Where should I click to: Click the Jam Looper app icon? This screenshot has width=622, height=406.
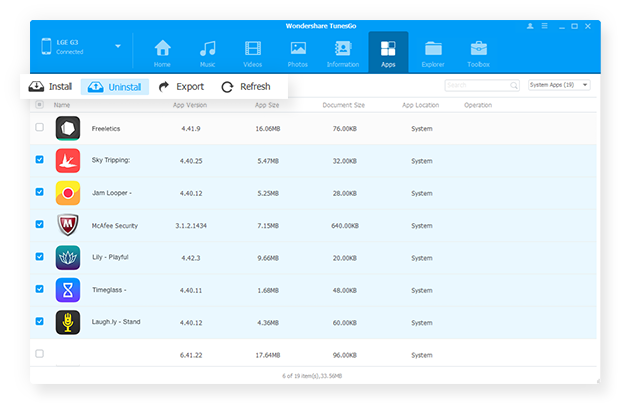(68, 193)
